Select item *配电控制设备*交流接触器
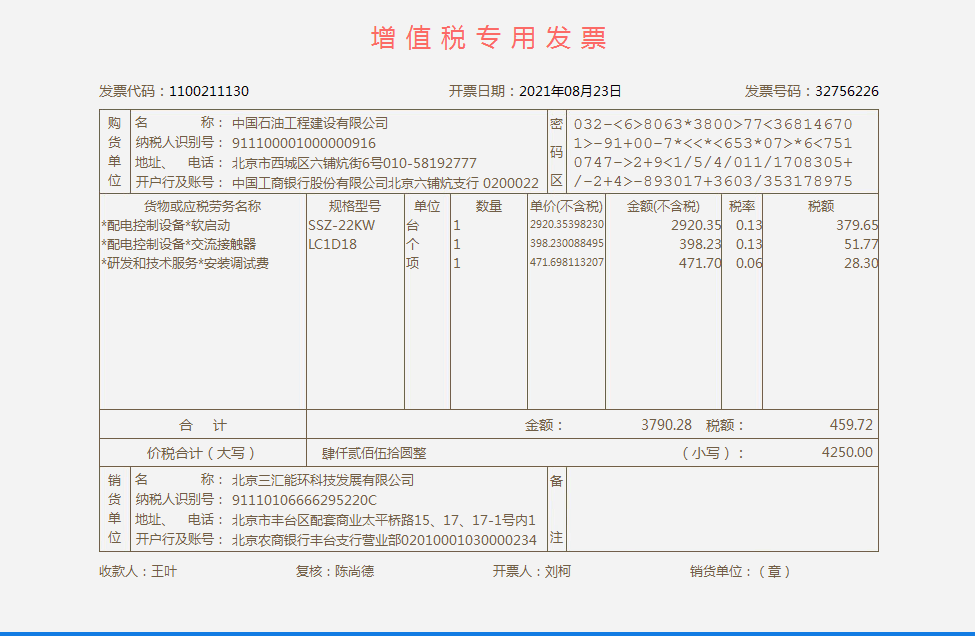 (179, 244)
